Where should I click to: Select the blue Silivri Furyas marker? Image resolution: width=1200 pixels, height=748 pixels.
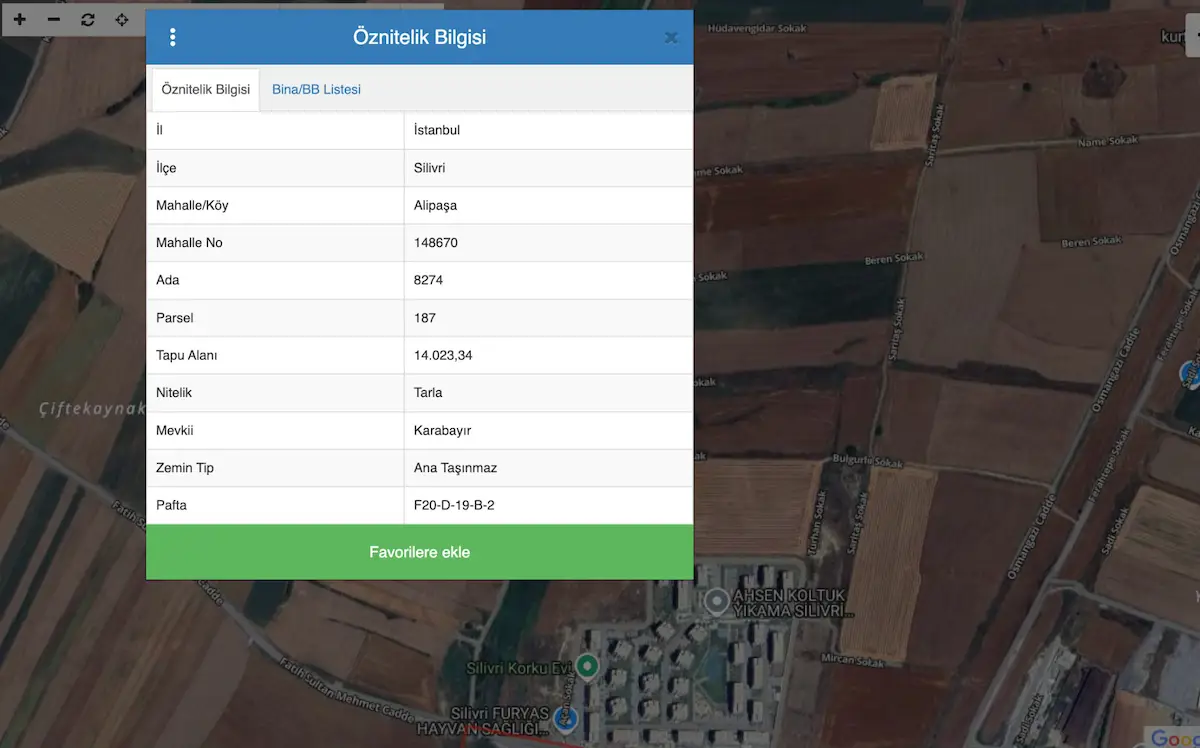[x=565, y=718]
